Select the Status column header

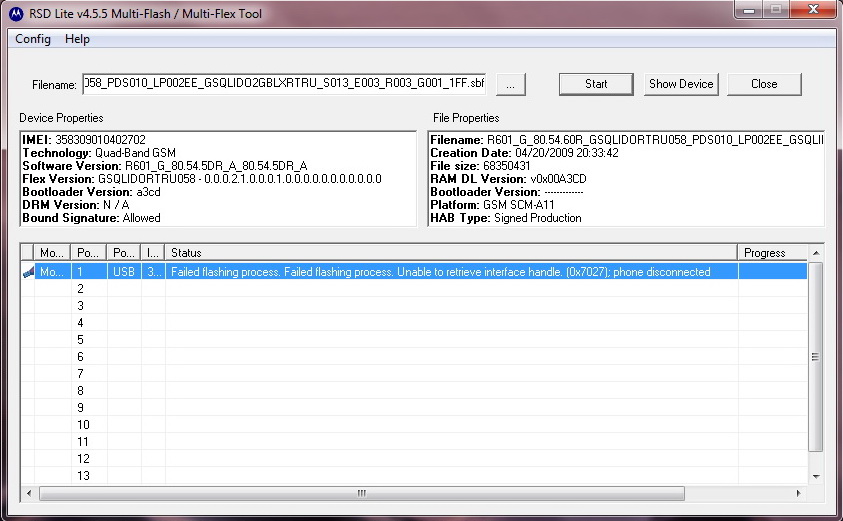pos(451,252)
